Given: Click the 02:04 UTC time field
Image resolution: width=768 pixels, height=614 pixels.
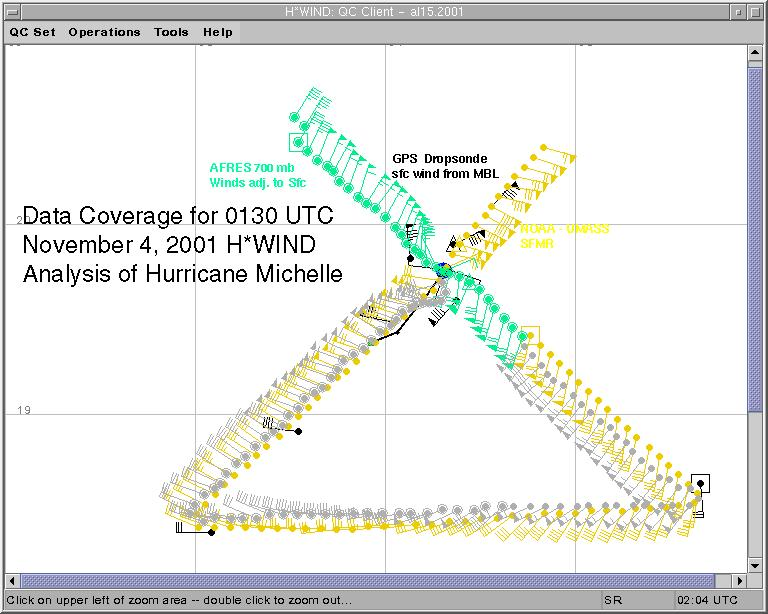Looking at the screenshot, I should click(707, 600).
